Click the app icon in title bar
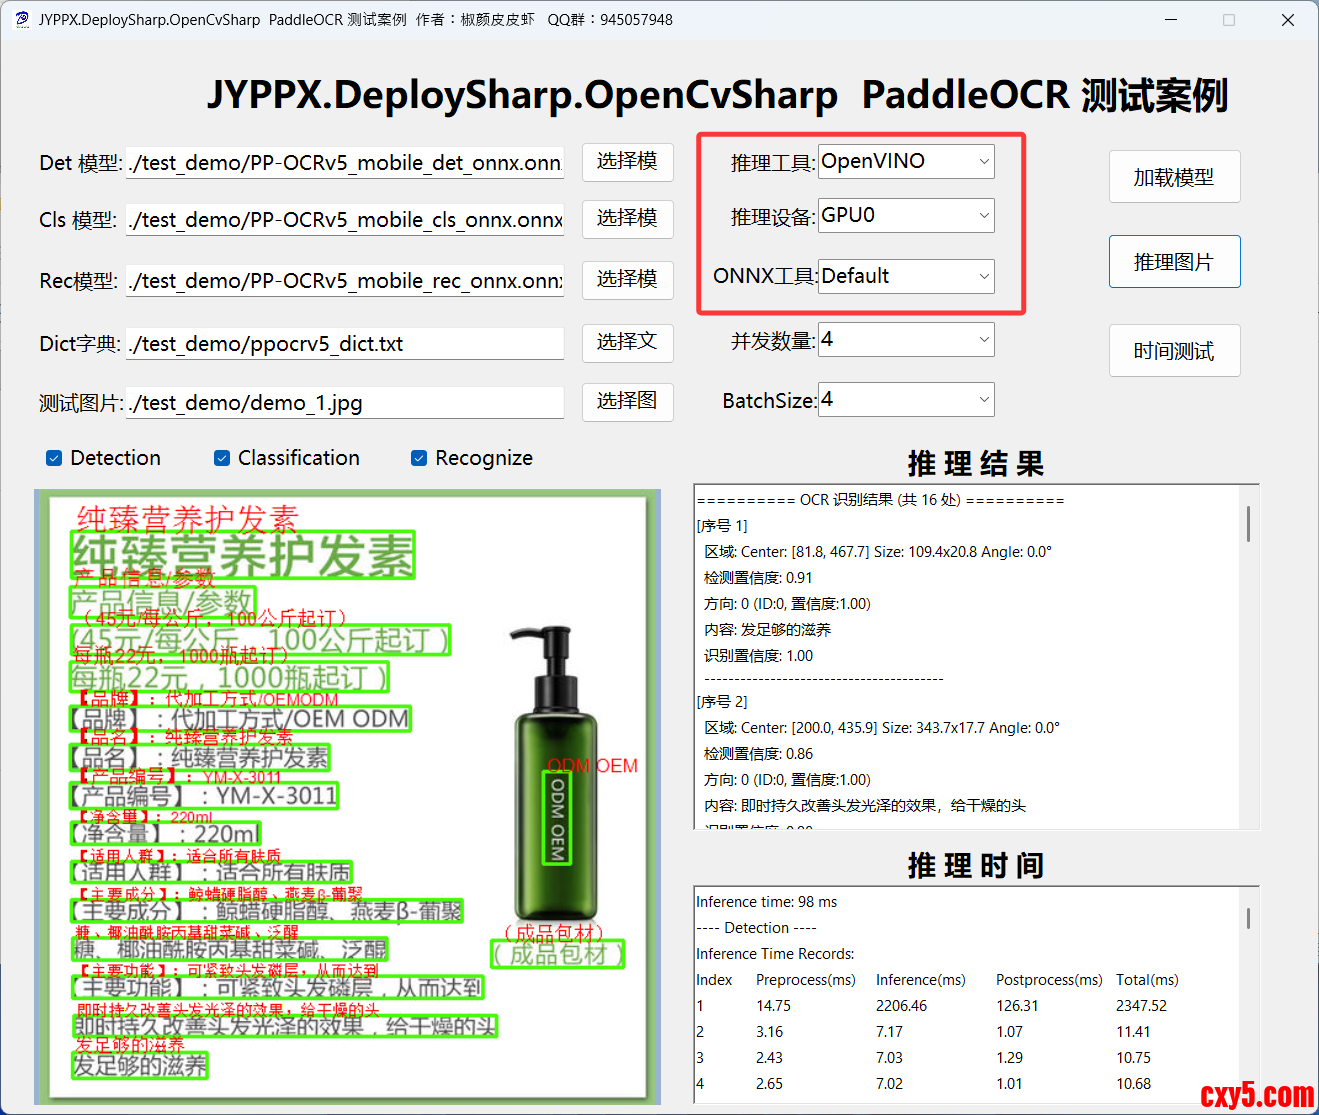 coord(21,20)
